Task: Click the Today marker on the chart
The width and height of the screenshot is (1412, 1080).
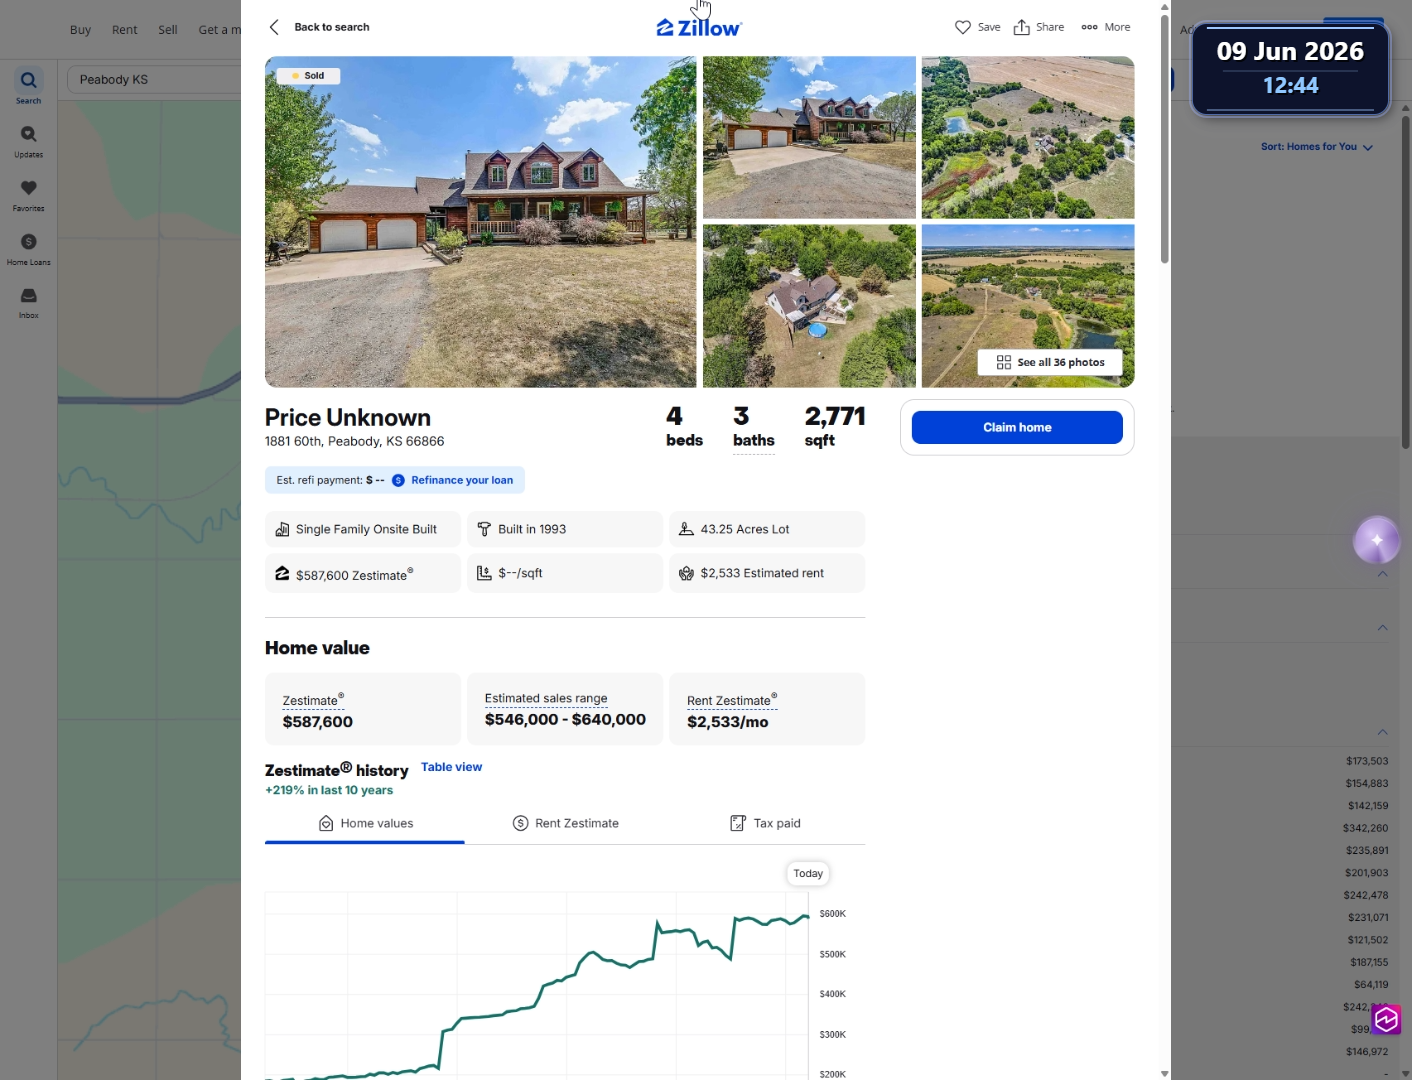Action: 808,873
